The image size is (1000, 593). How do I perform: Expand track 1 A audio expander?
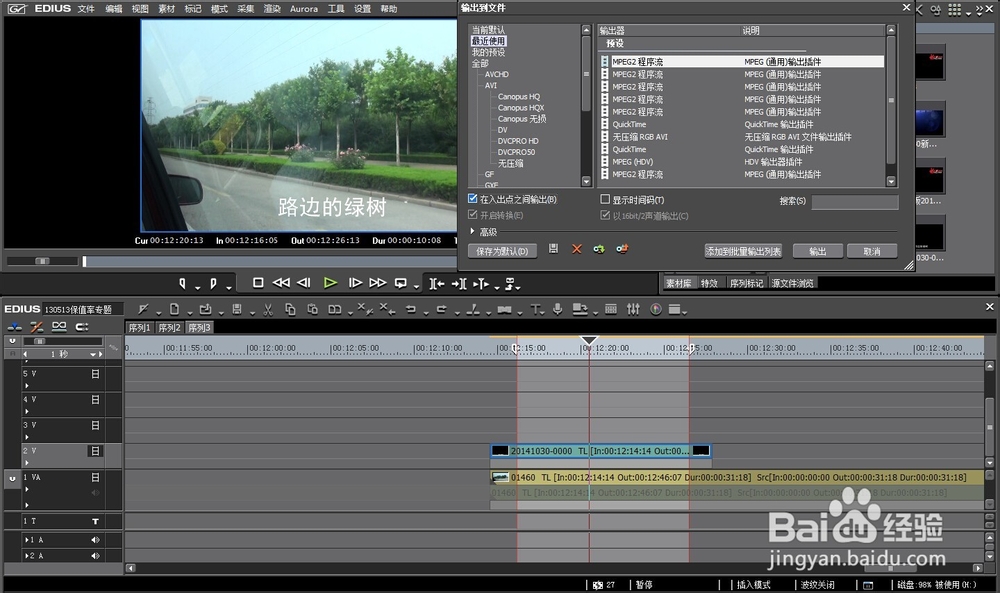26,540
